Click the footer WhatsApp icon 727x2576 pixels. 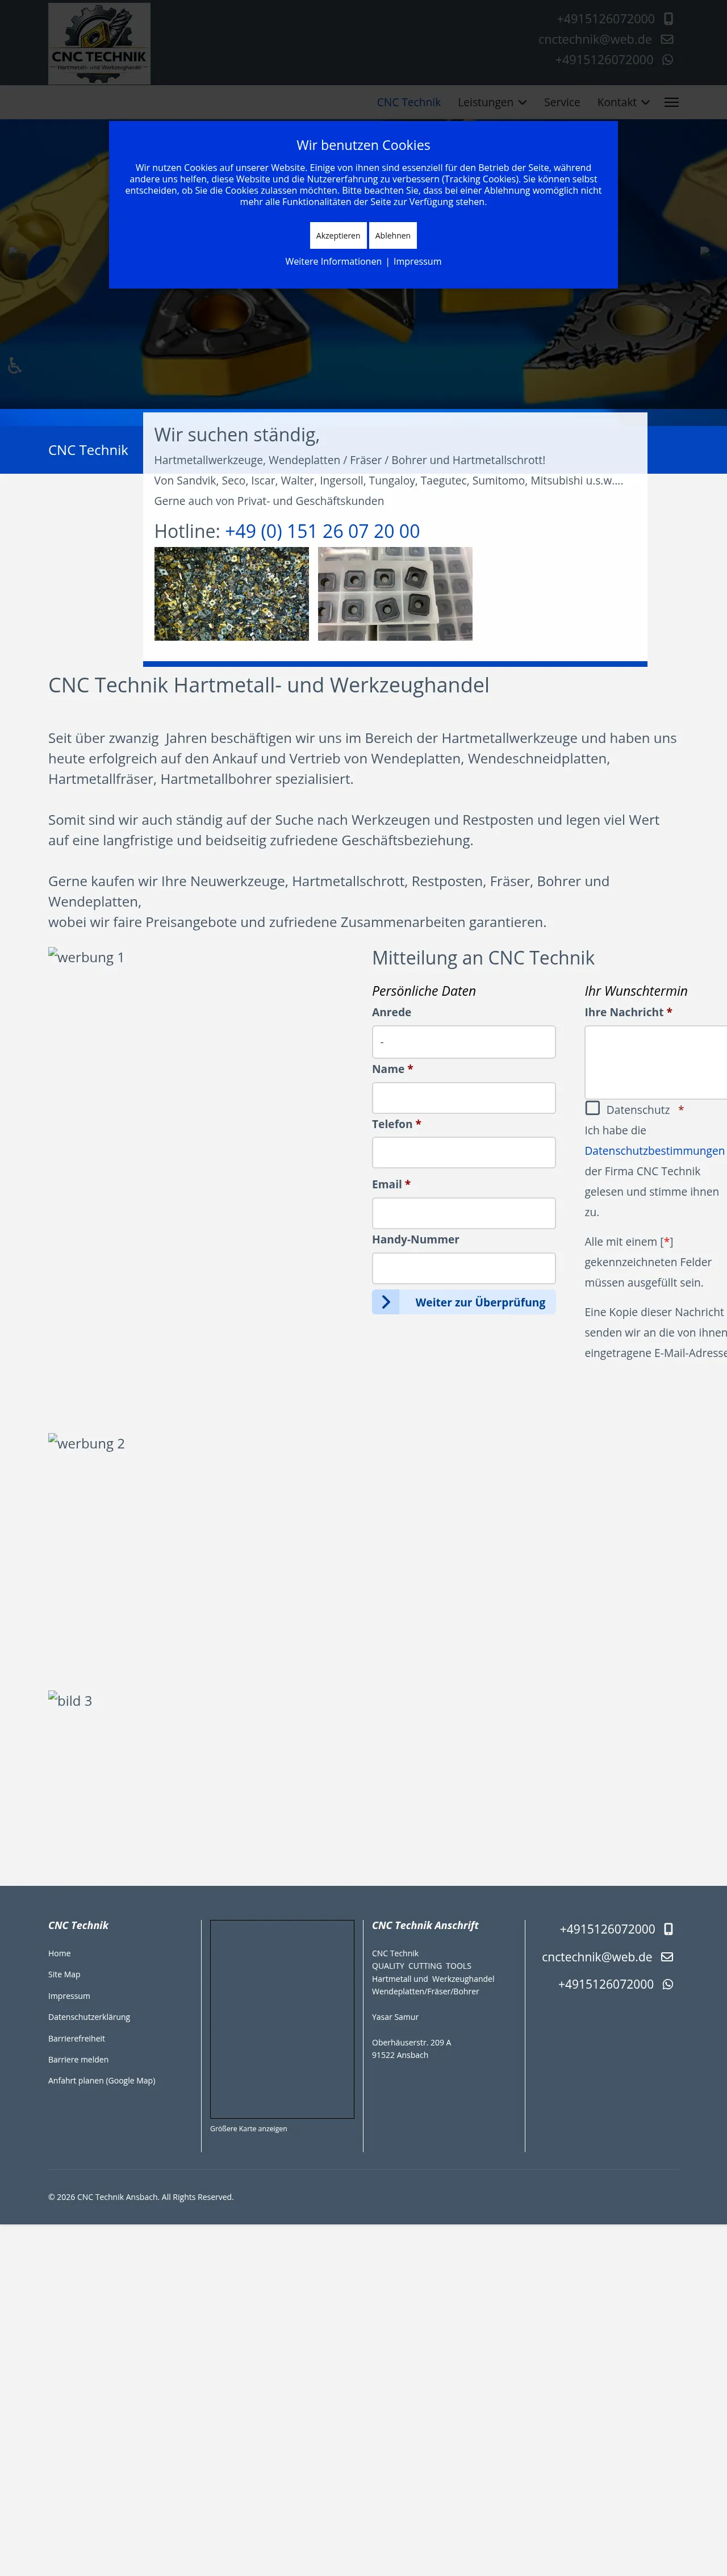(x=668, y=1984)
